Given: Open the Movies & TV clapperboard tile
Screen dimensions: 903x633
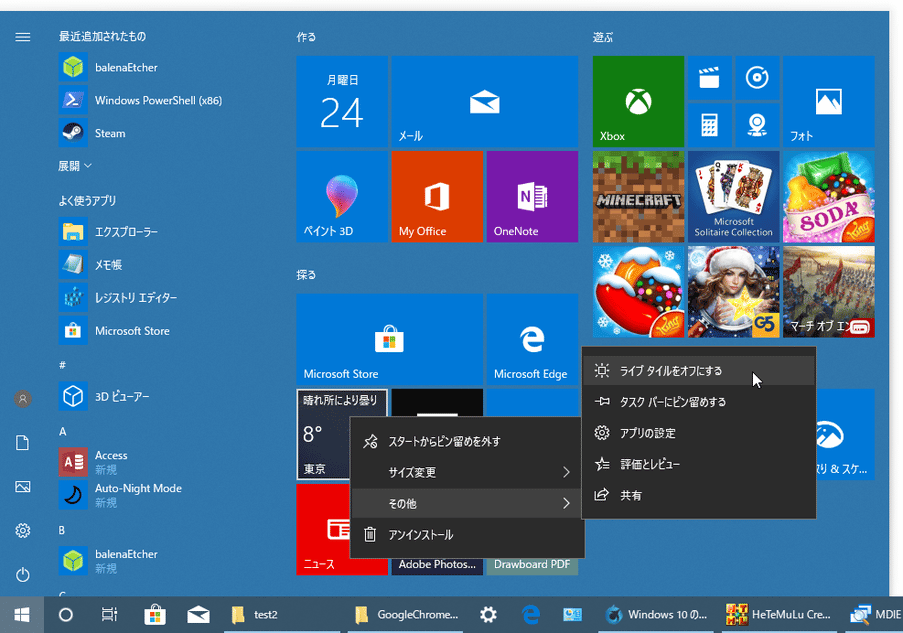Looking at the screenshot, I should (710, 78).
